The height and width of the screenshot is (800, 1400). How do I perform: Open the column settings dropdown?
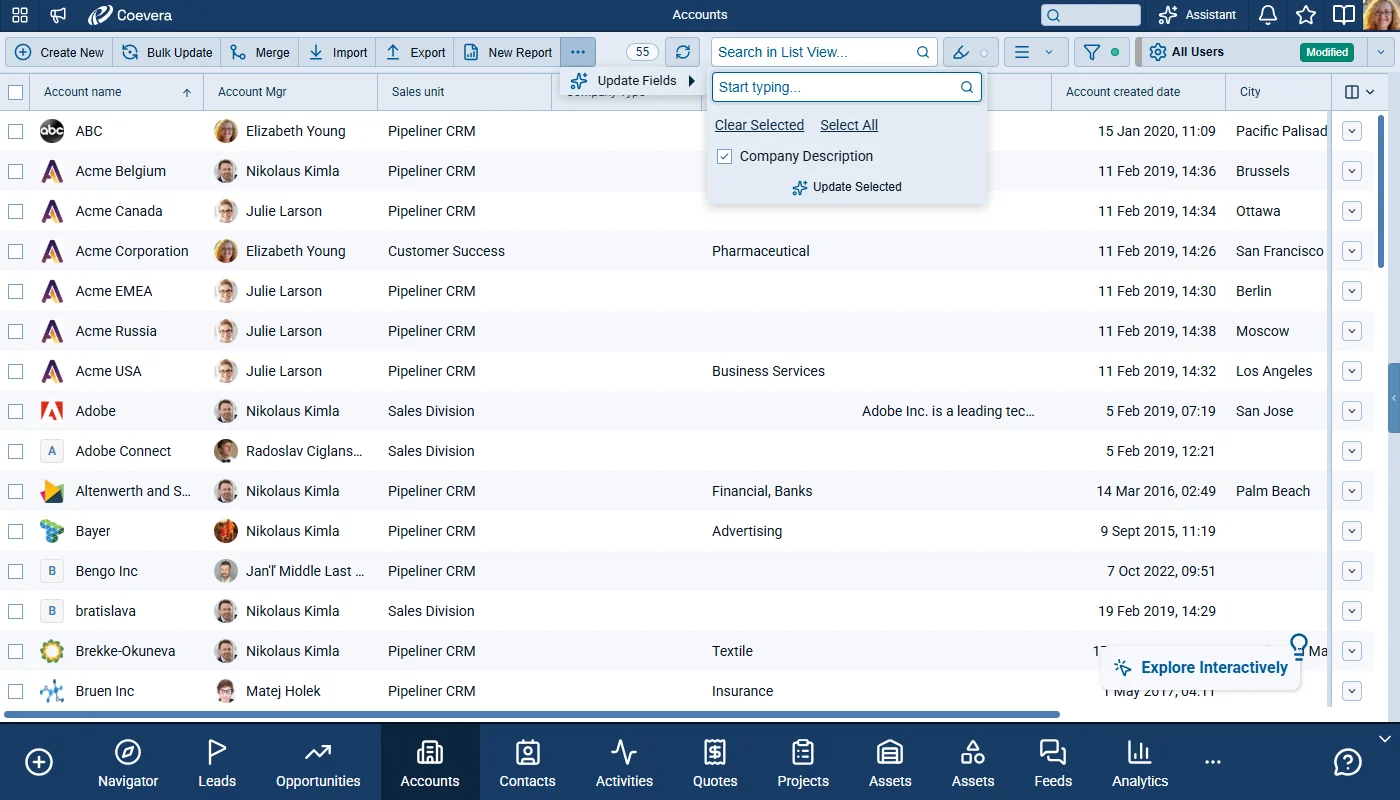pos(1359,92)
